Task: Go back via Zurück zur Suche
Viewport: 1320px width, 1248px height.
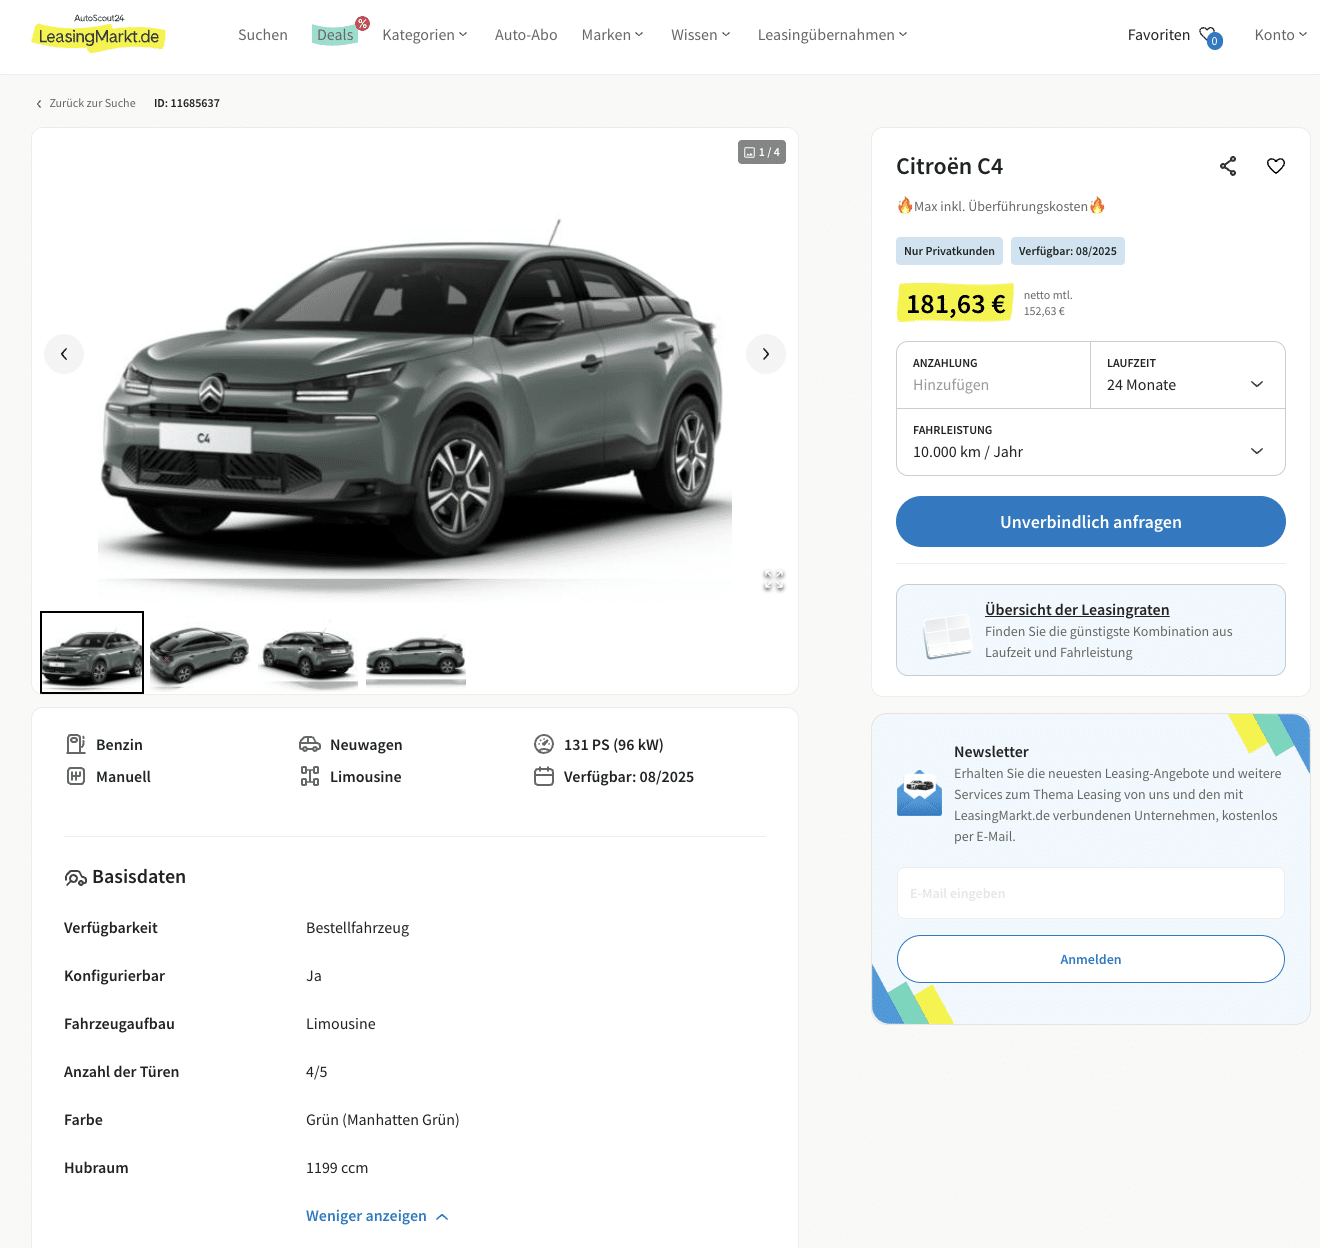Action: pos(85,103)
